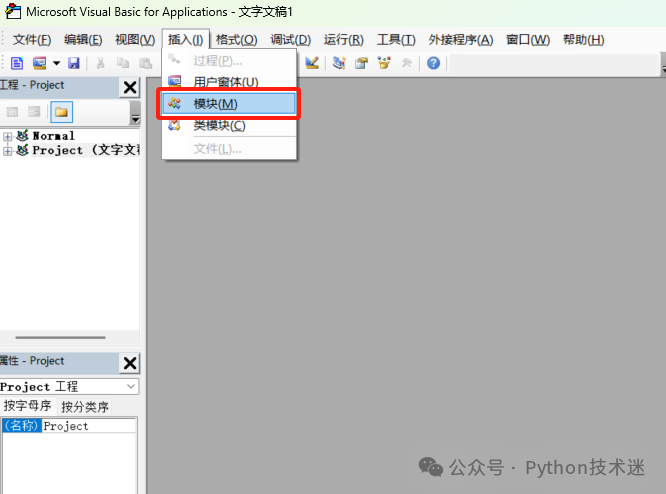Viewport: 666px width, 494px height.
Task: Open the 格式(O) menu
Action: pyautogui.click(x=237, y=40)
